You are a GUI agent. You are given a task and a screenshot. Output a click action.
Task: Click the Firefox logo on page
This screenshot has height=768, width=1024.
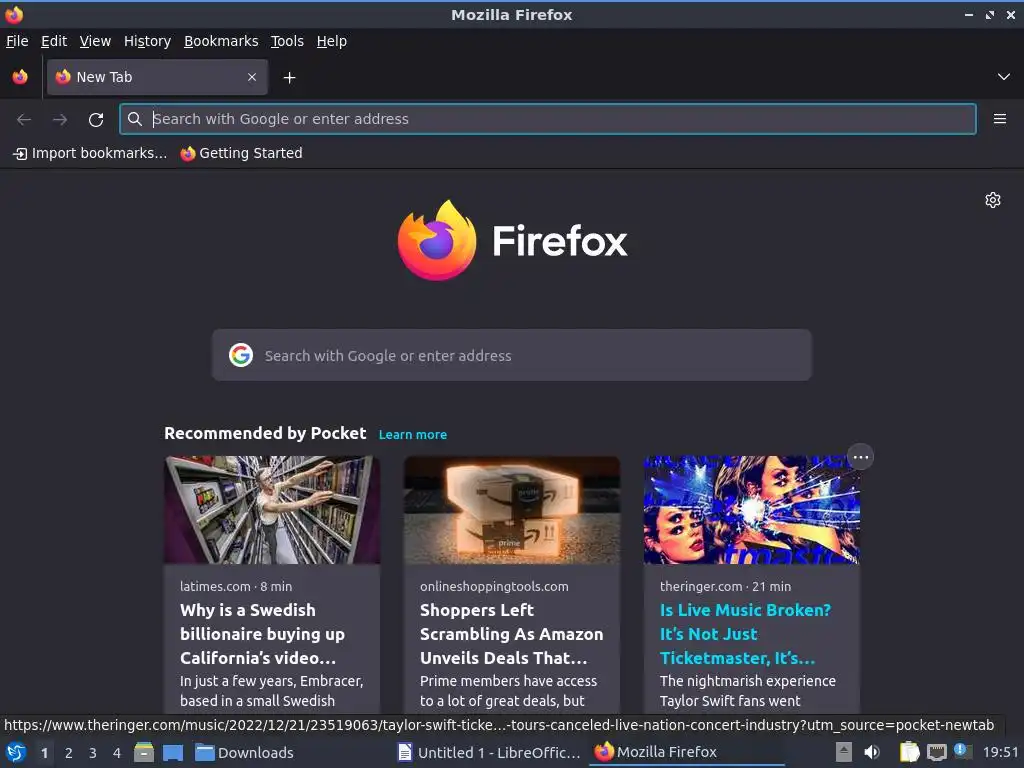coord(512,240)
